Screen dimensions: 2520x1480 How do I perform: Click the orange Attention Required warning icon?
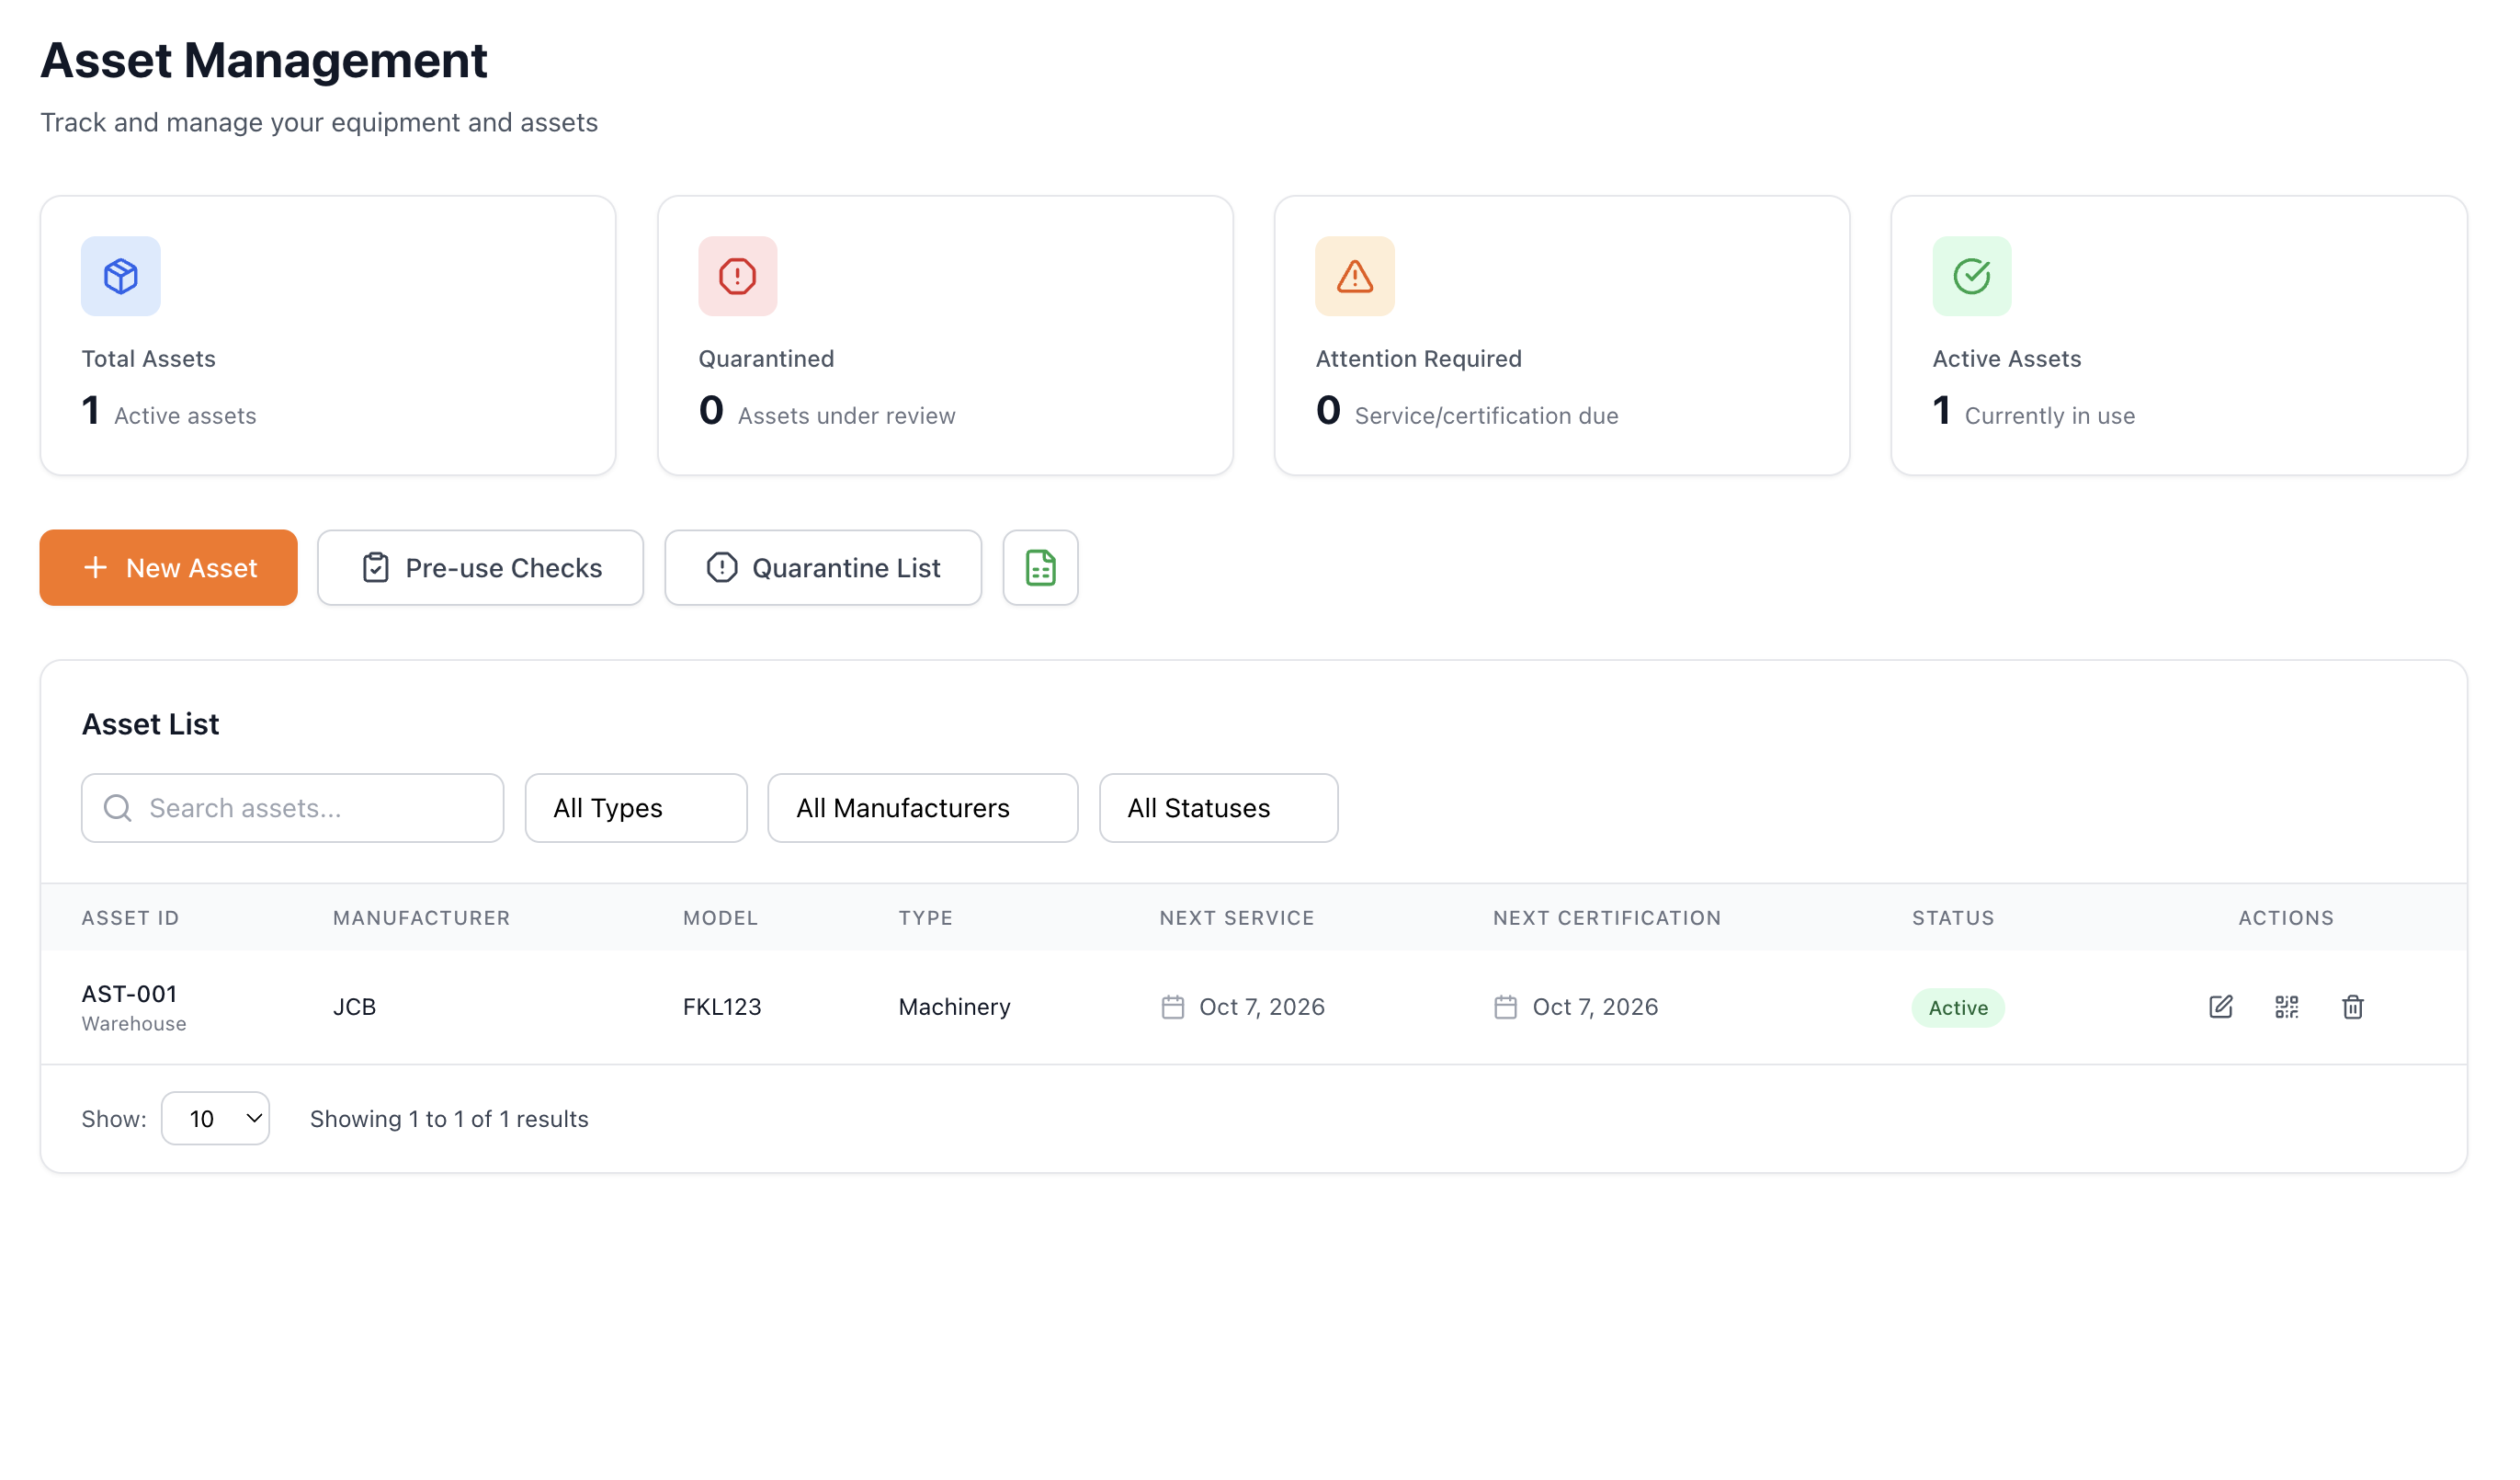pos(1354,276)
